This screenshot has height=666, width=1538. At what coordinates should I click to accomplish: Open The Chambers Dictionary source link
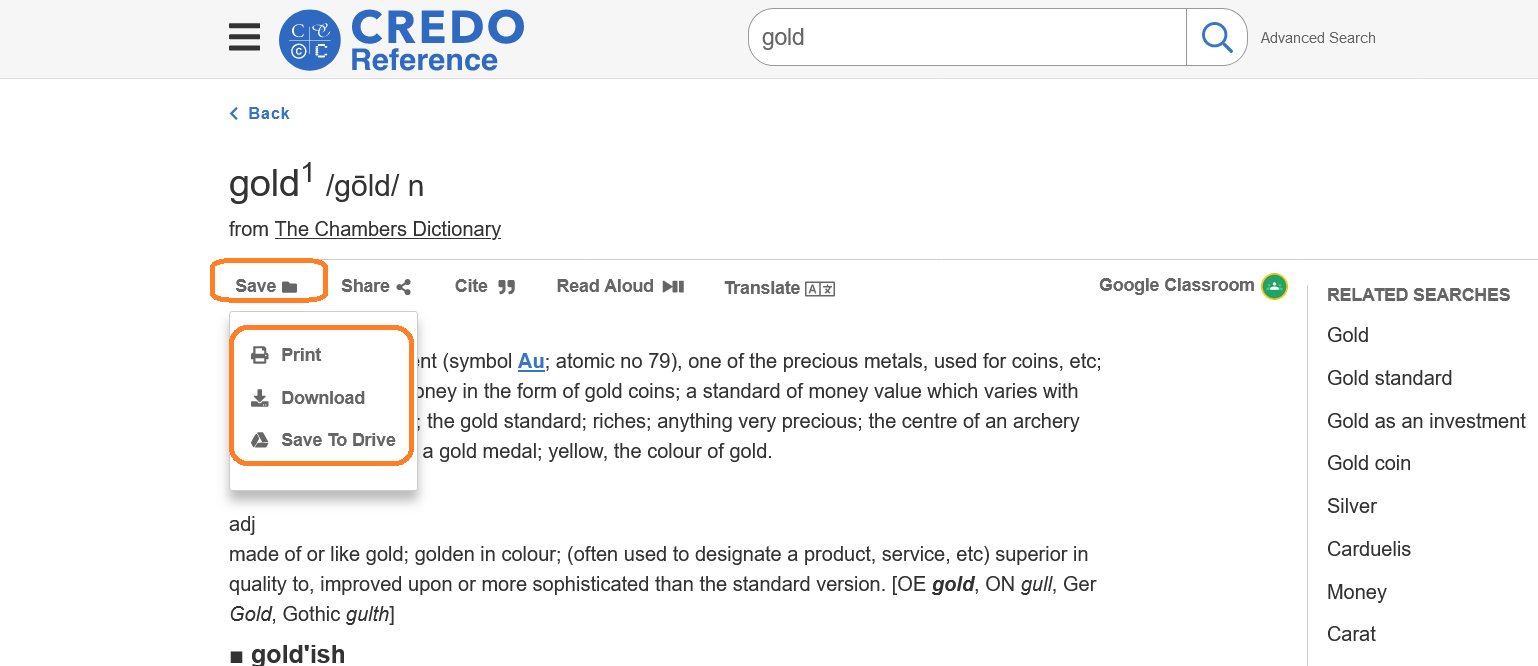388,229
